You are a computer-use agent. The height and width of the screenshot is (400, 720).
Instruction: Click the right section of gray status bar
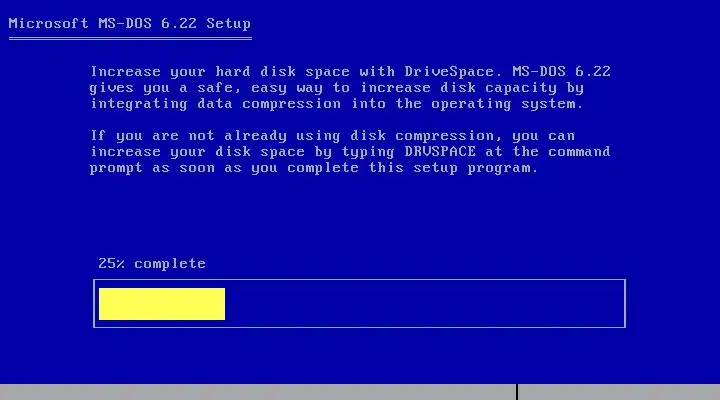(x=619, y=392)
